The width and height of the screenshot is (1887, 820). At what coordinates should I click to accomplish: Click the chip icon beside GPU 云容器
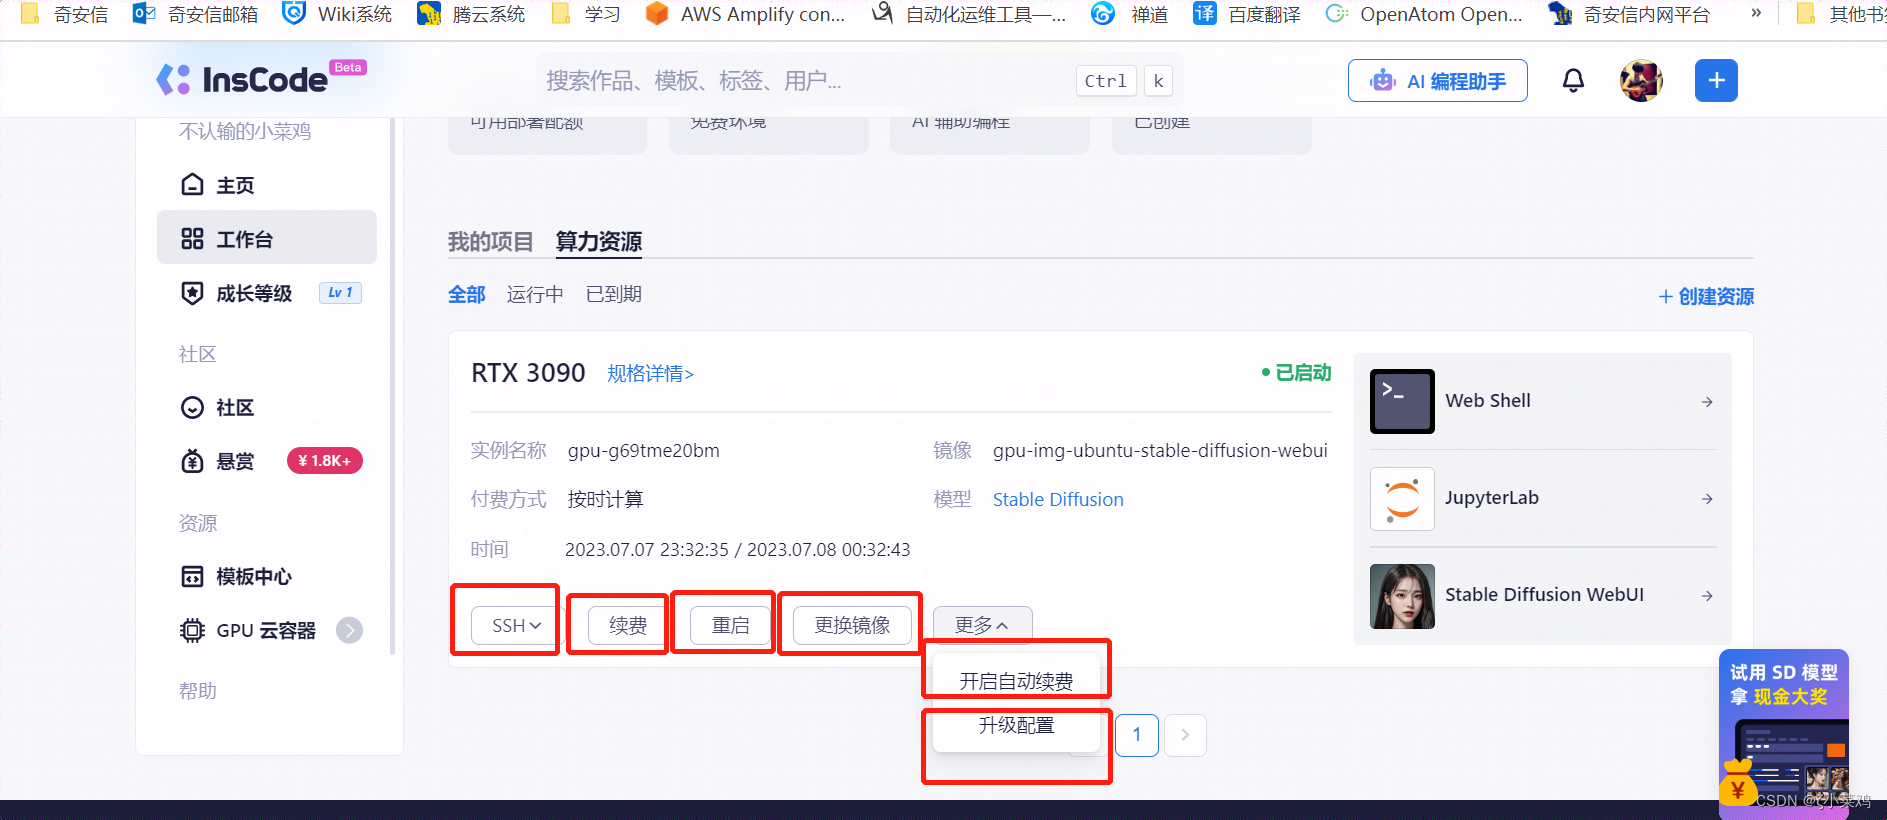coord(192,630)
